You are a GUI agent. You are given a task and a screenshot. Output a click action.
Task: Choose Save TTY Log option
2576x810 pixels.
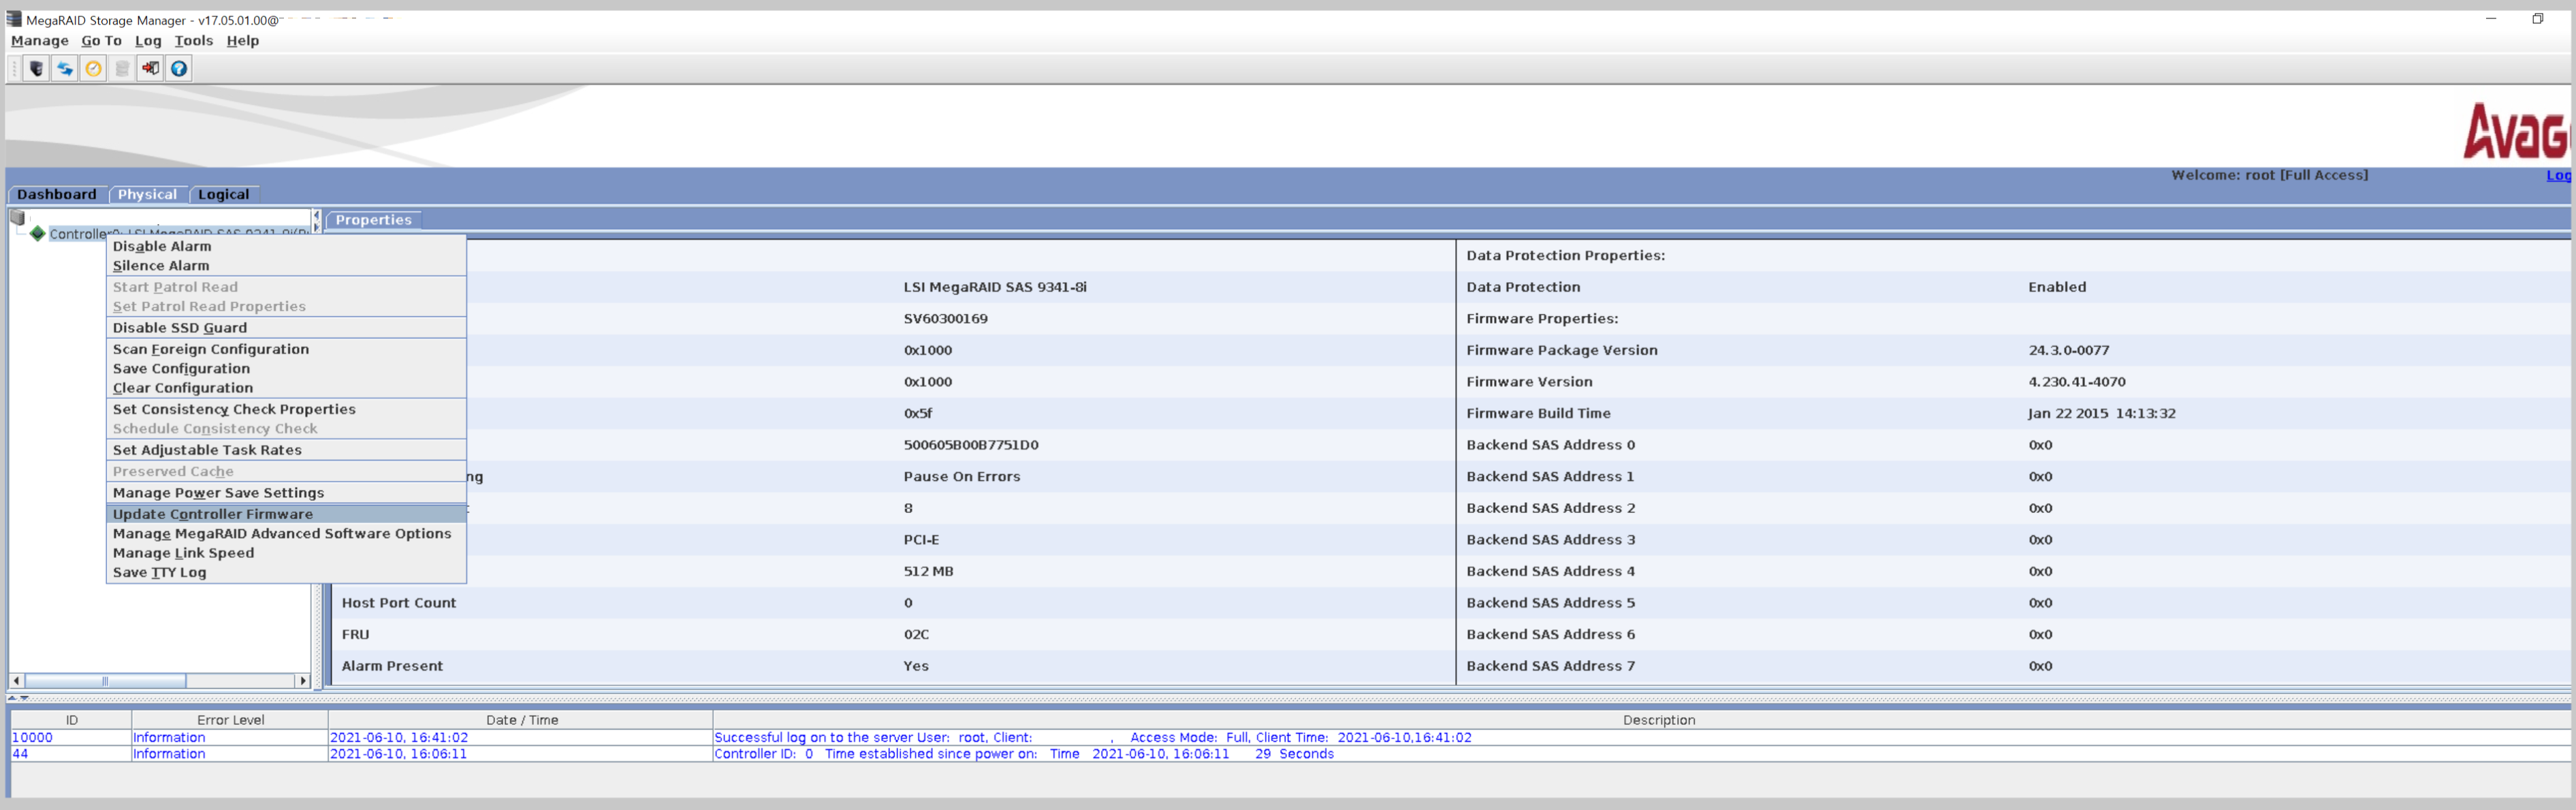(x=159, y=572)
